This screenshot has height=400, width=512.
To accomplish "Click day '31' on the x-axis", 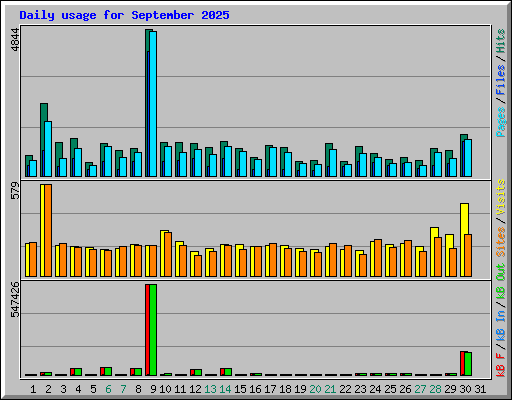I will (x=480, y=389).
